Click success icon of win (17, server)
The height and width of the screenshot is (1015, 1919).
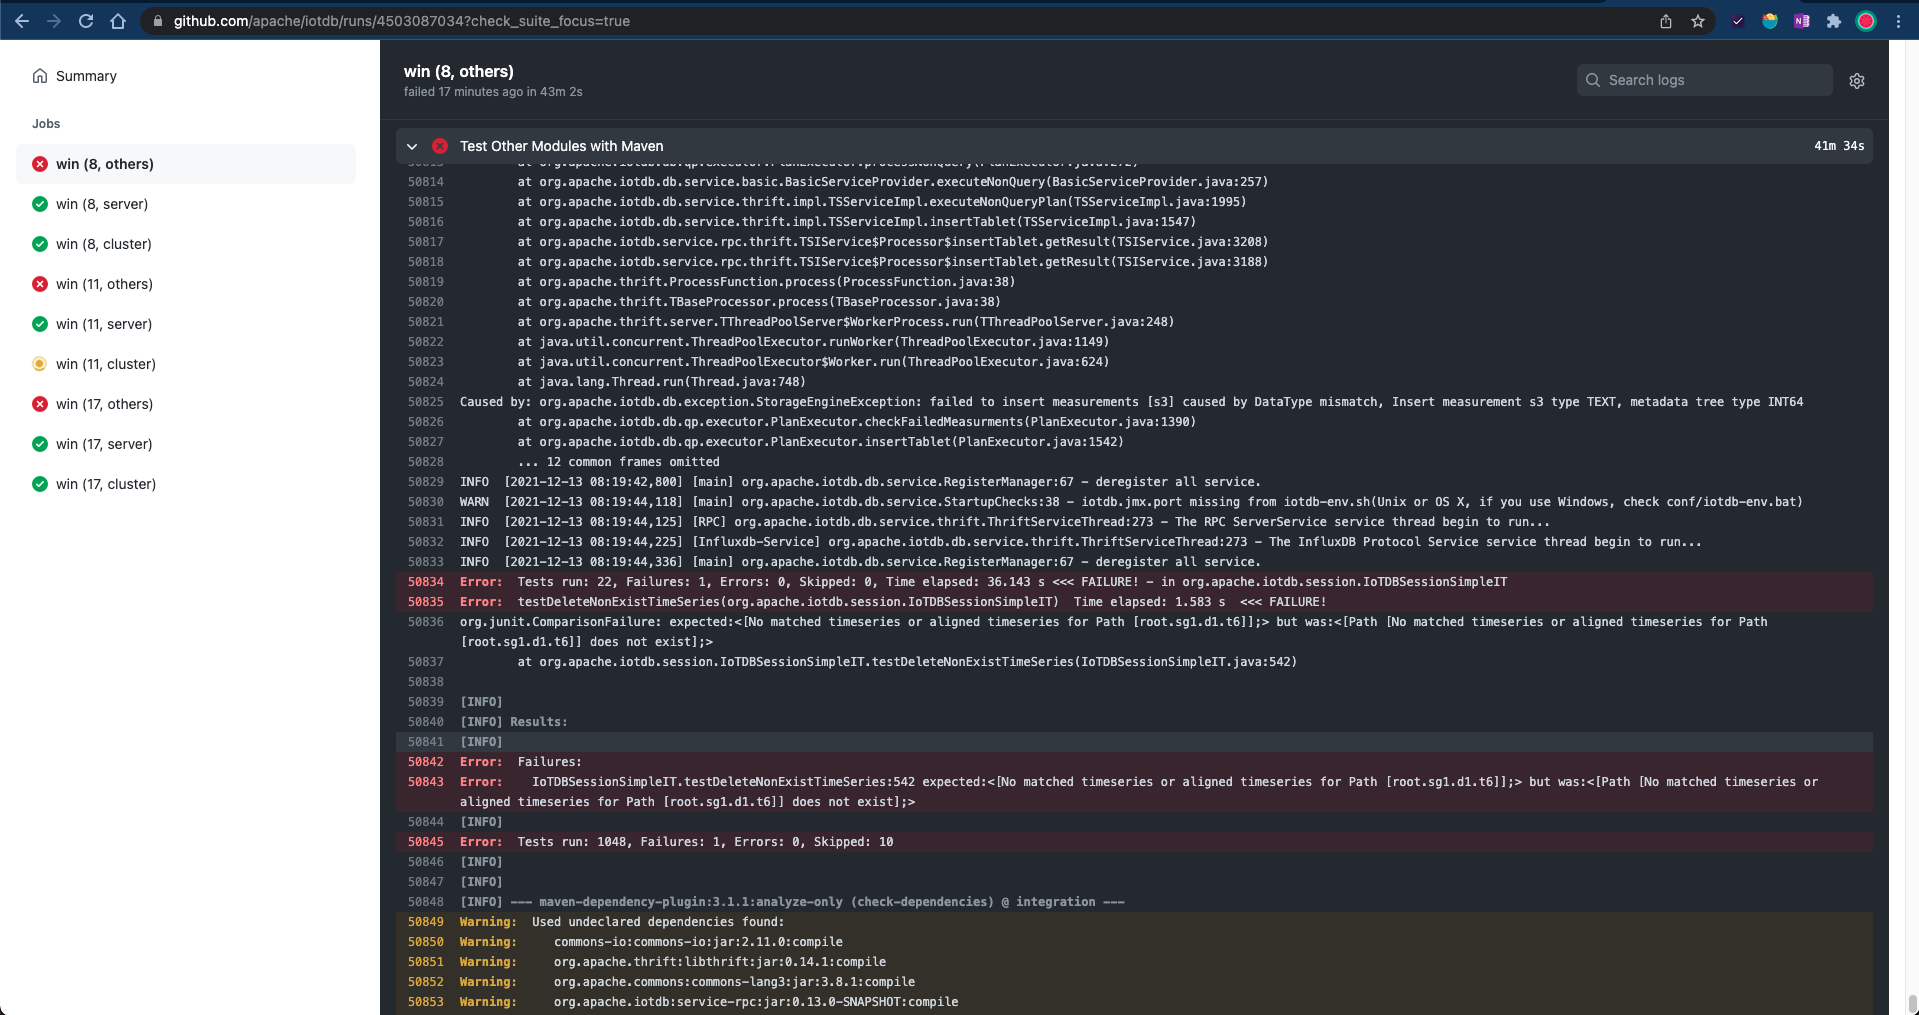click(x=40, y=444)
